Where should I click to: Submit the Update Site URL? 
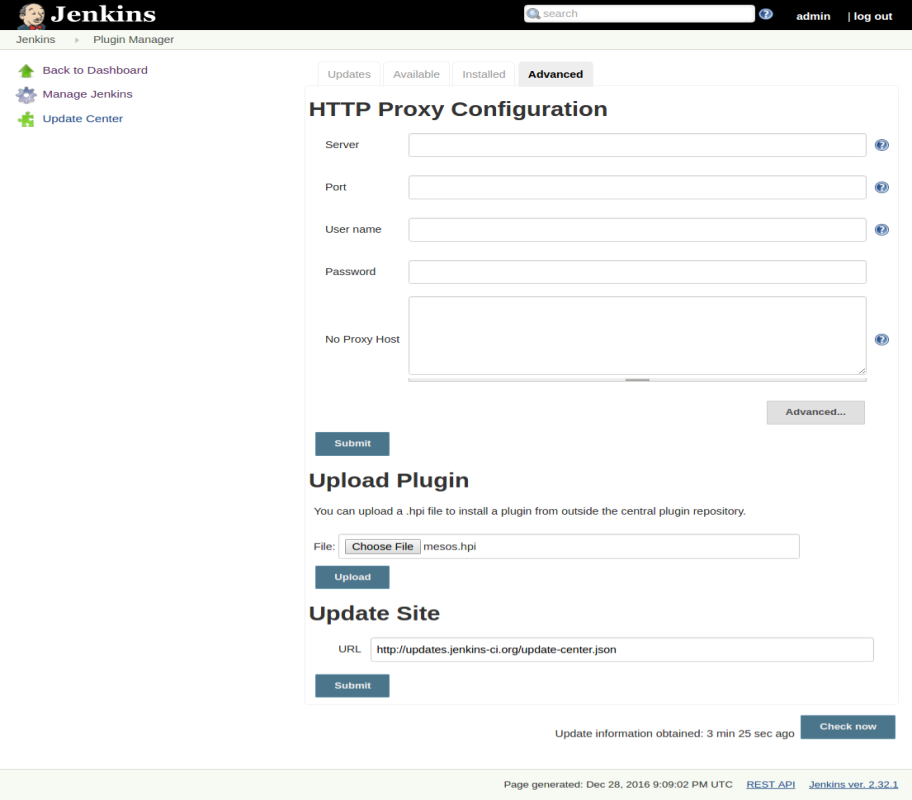point(352,686)
